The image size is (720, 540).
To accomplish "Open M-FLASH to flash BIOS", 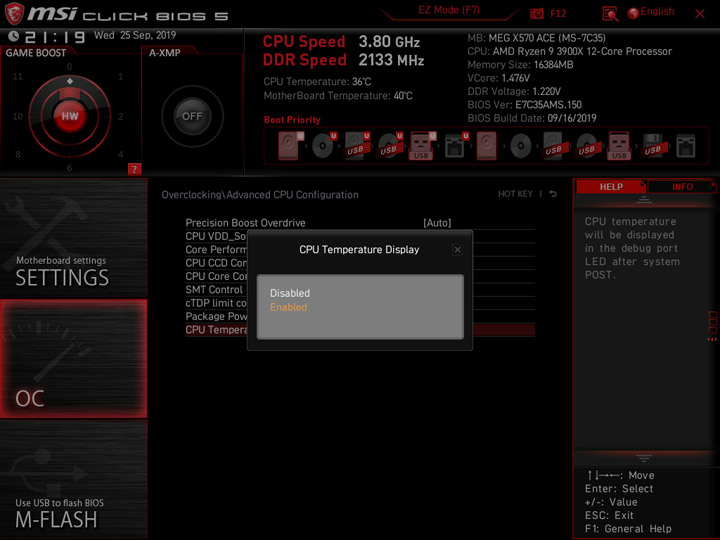I will (x=73, y=480).
